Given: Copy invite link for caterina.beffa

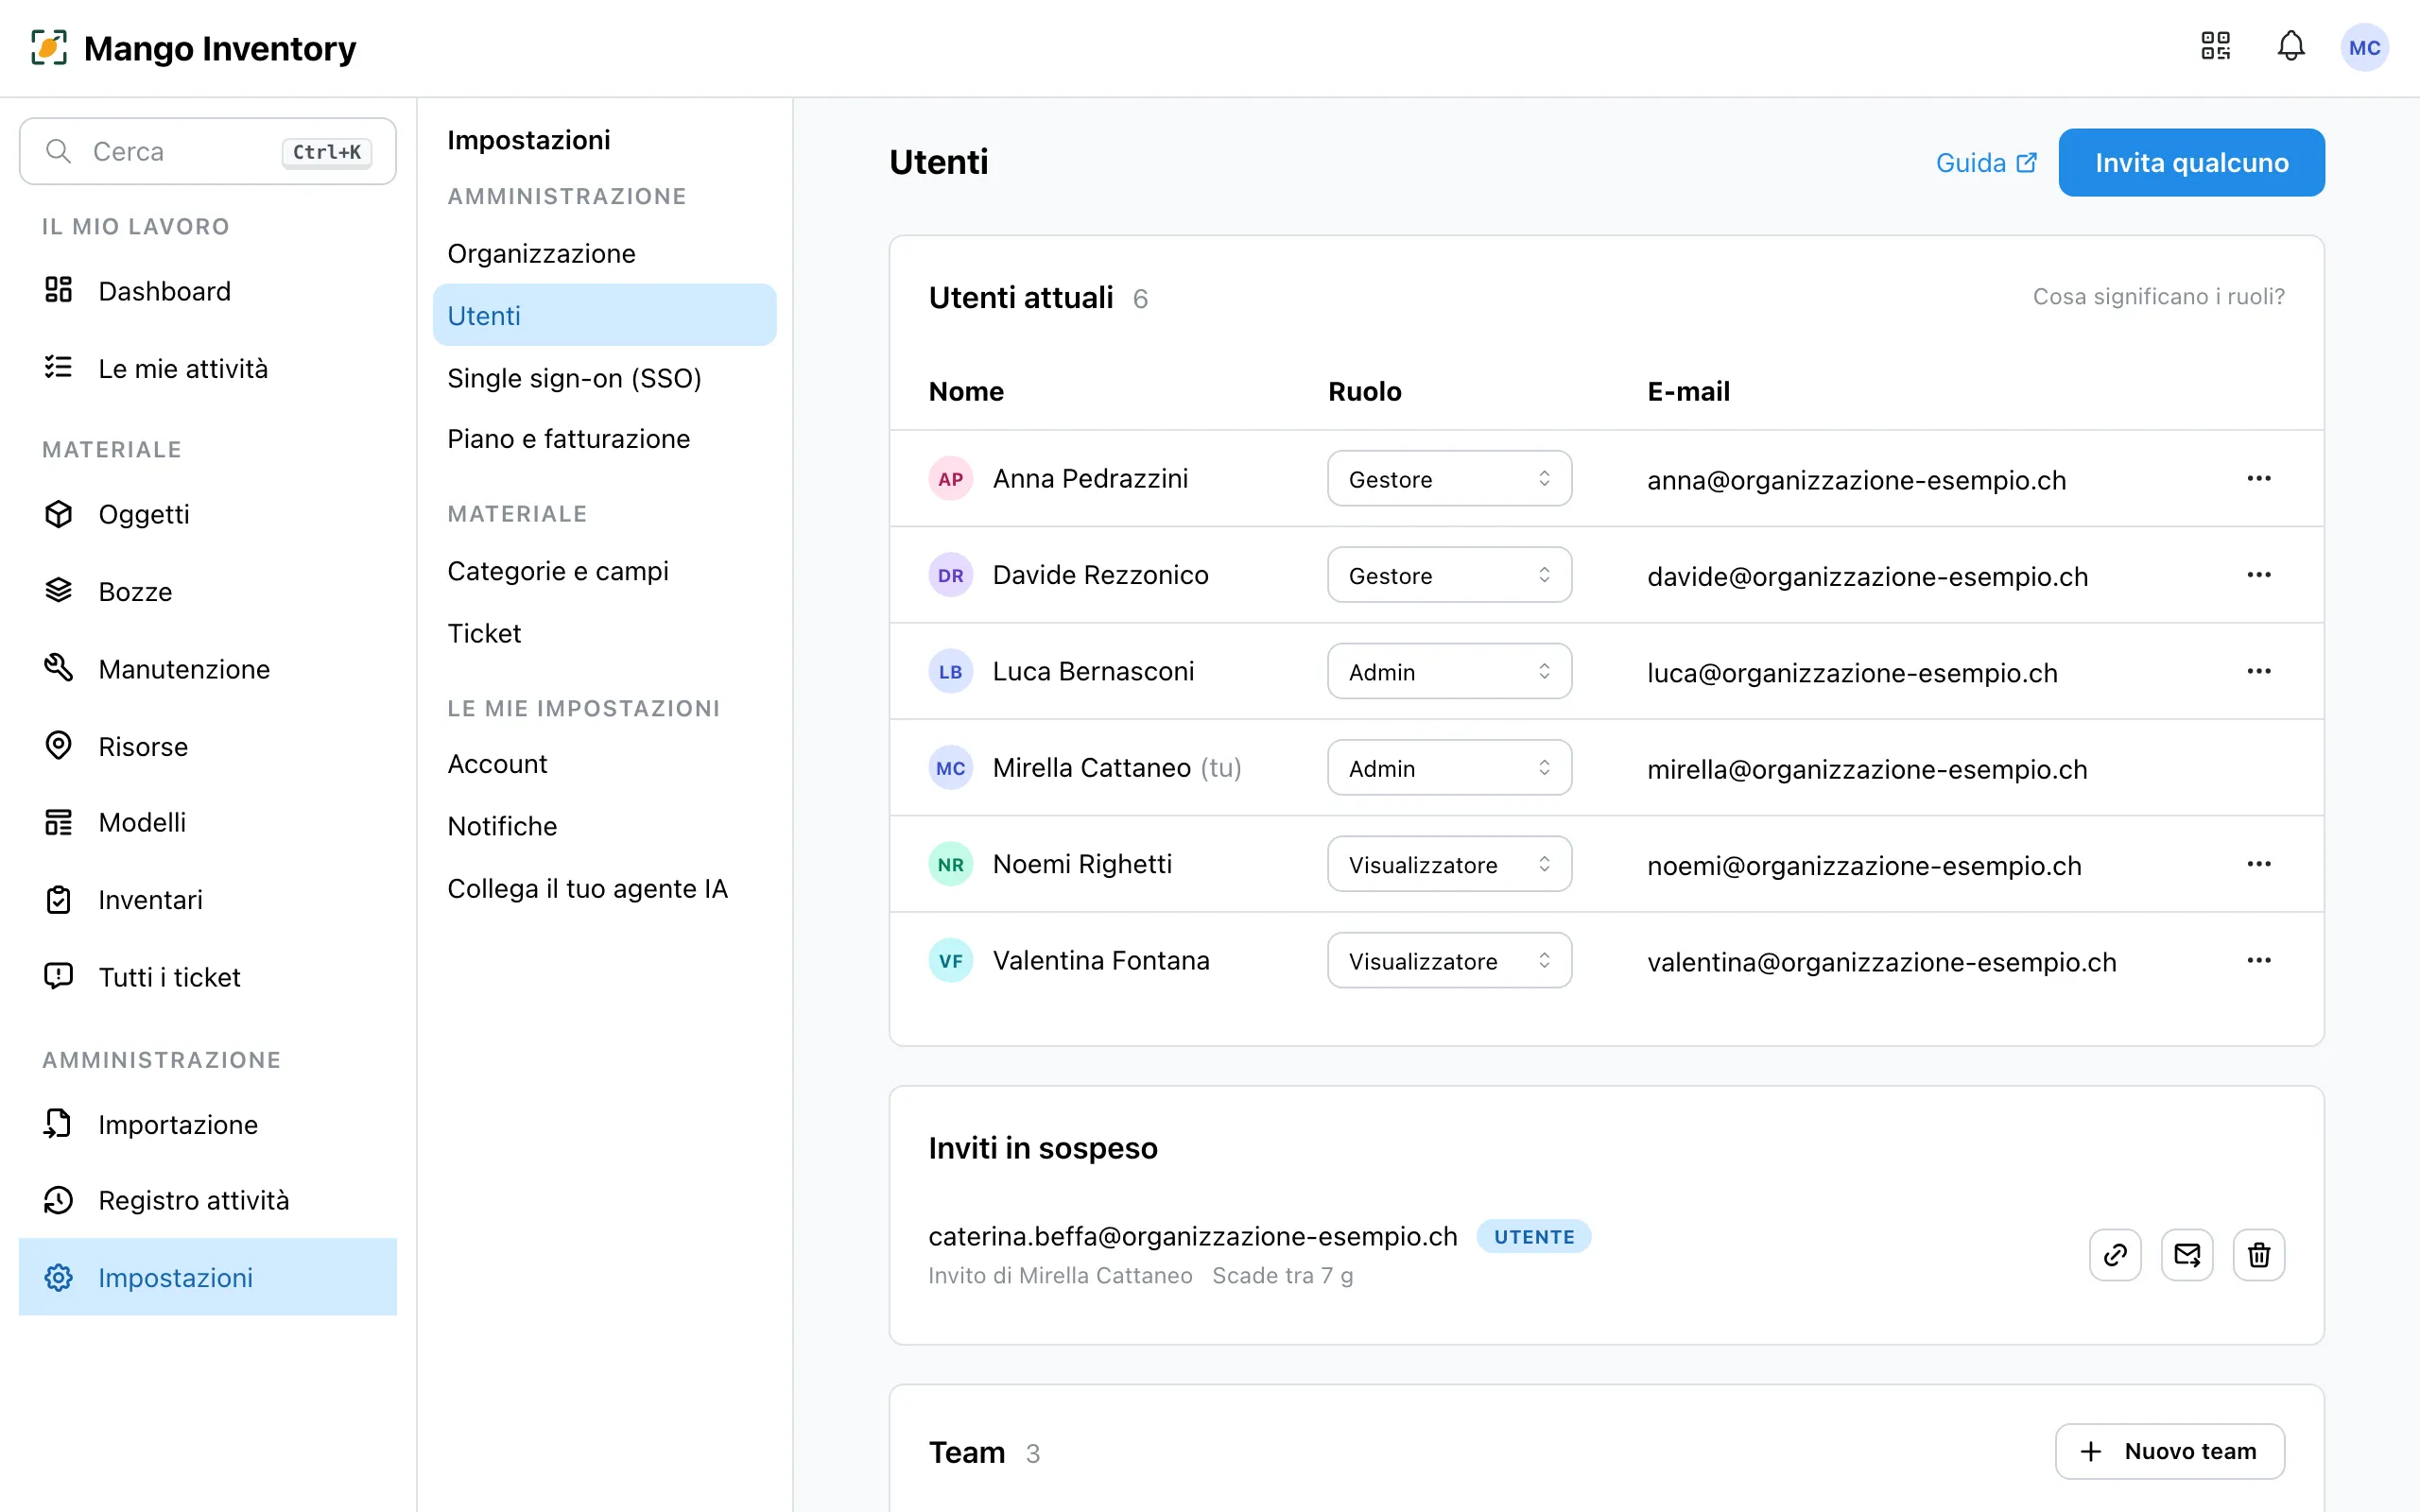Looking at the screenshot, I should coord(2115,1254).
